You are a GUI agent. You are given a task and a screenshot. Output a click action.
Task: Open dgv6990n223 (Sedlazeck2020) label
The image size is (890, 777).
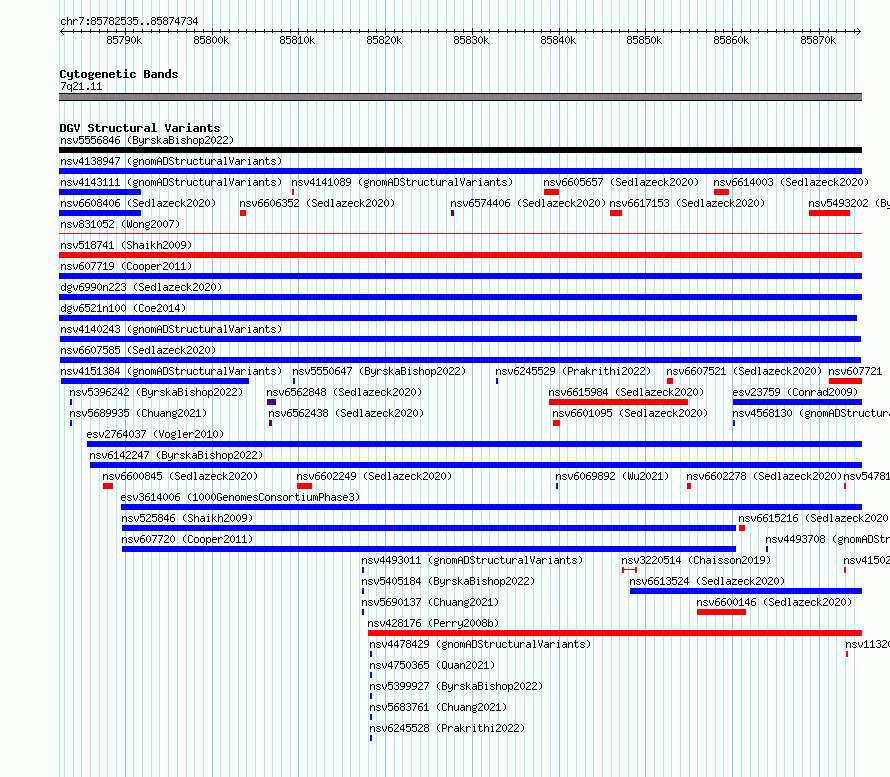[x=141, y=287]
